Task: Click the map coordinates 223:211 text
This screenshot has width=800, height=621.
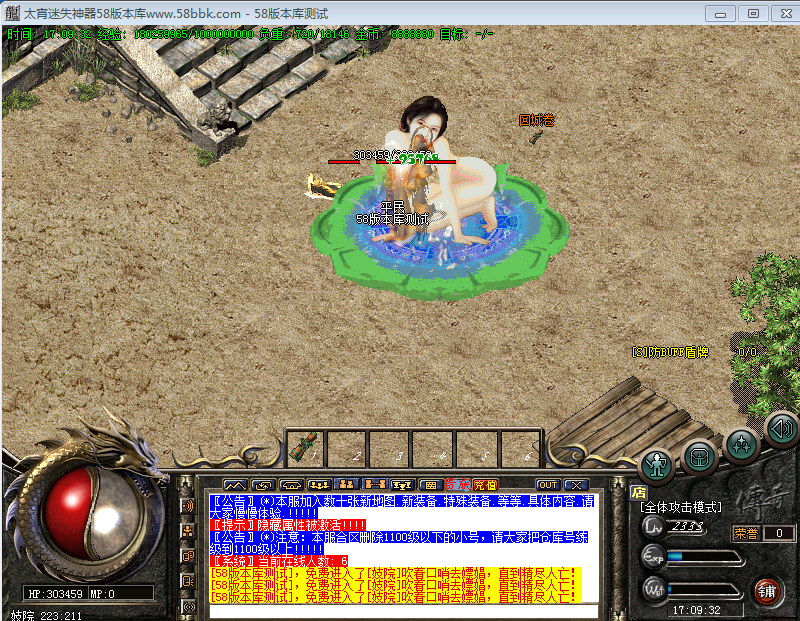Action: (61, 616)
